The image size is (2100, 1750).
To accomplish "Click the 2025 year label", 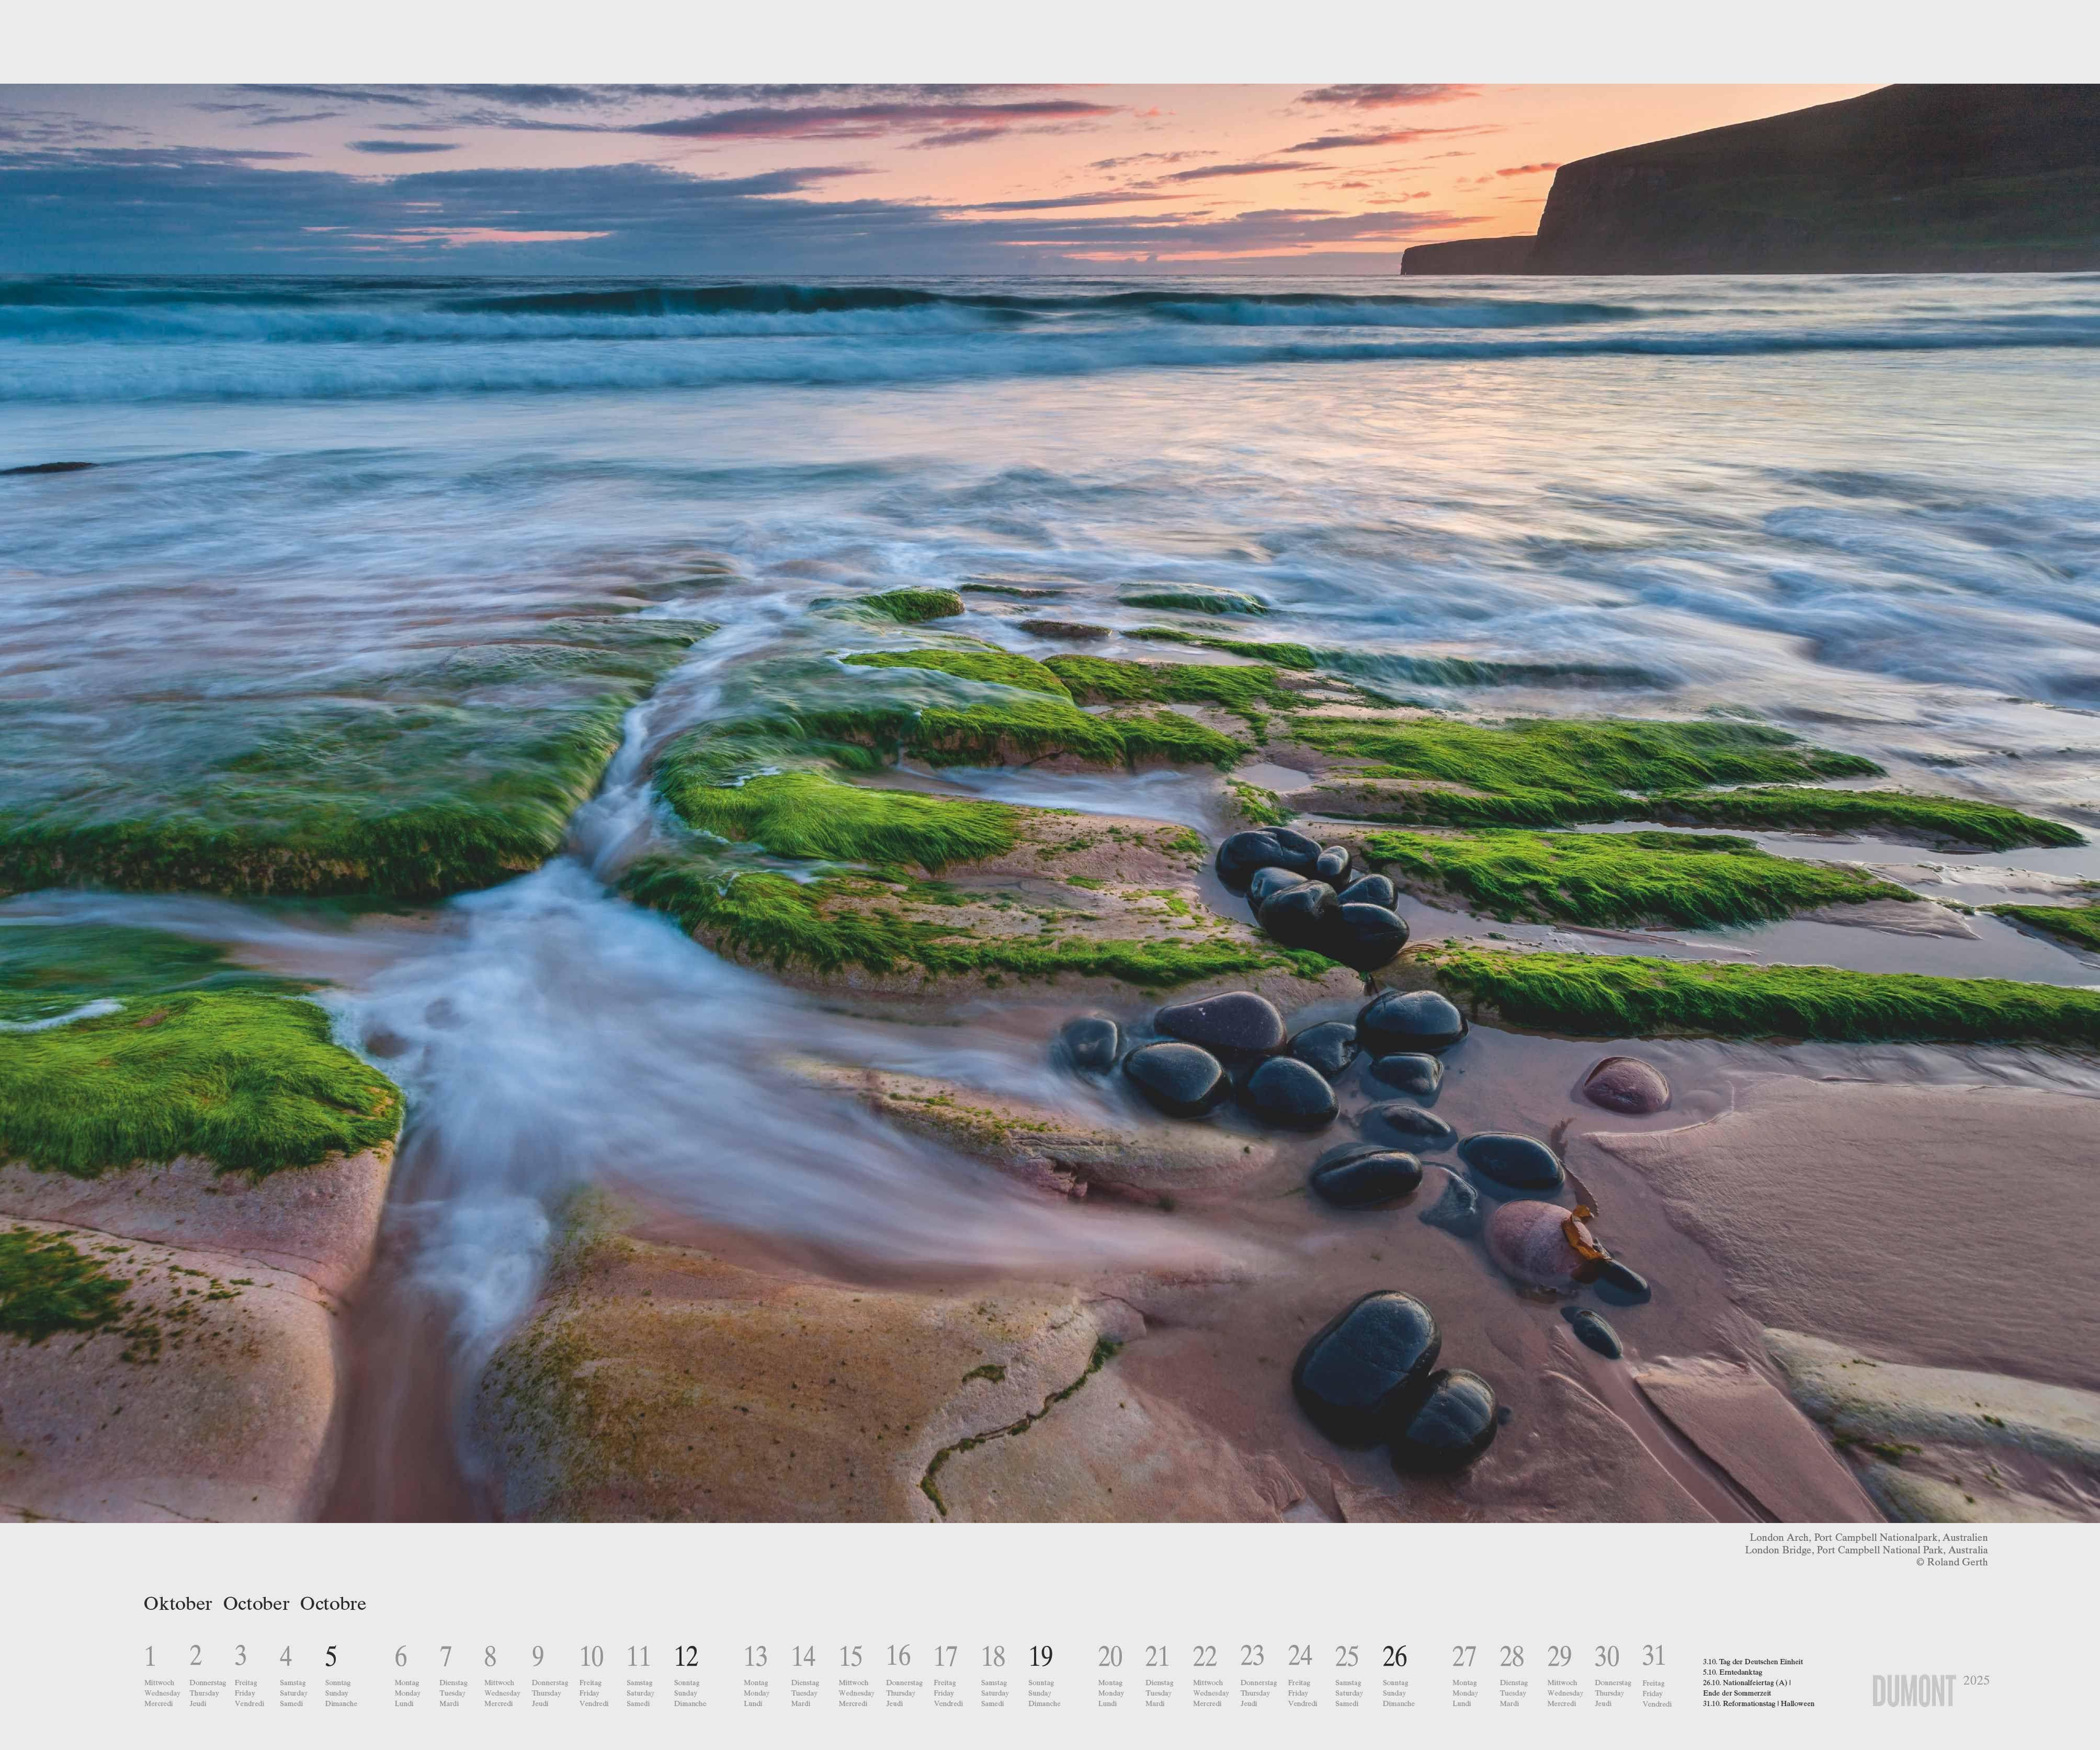I will click(x=1976, y=1680).
